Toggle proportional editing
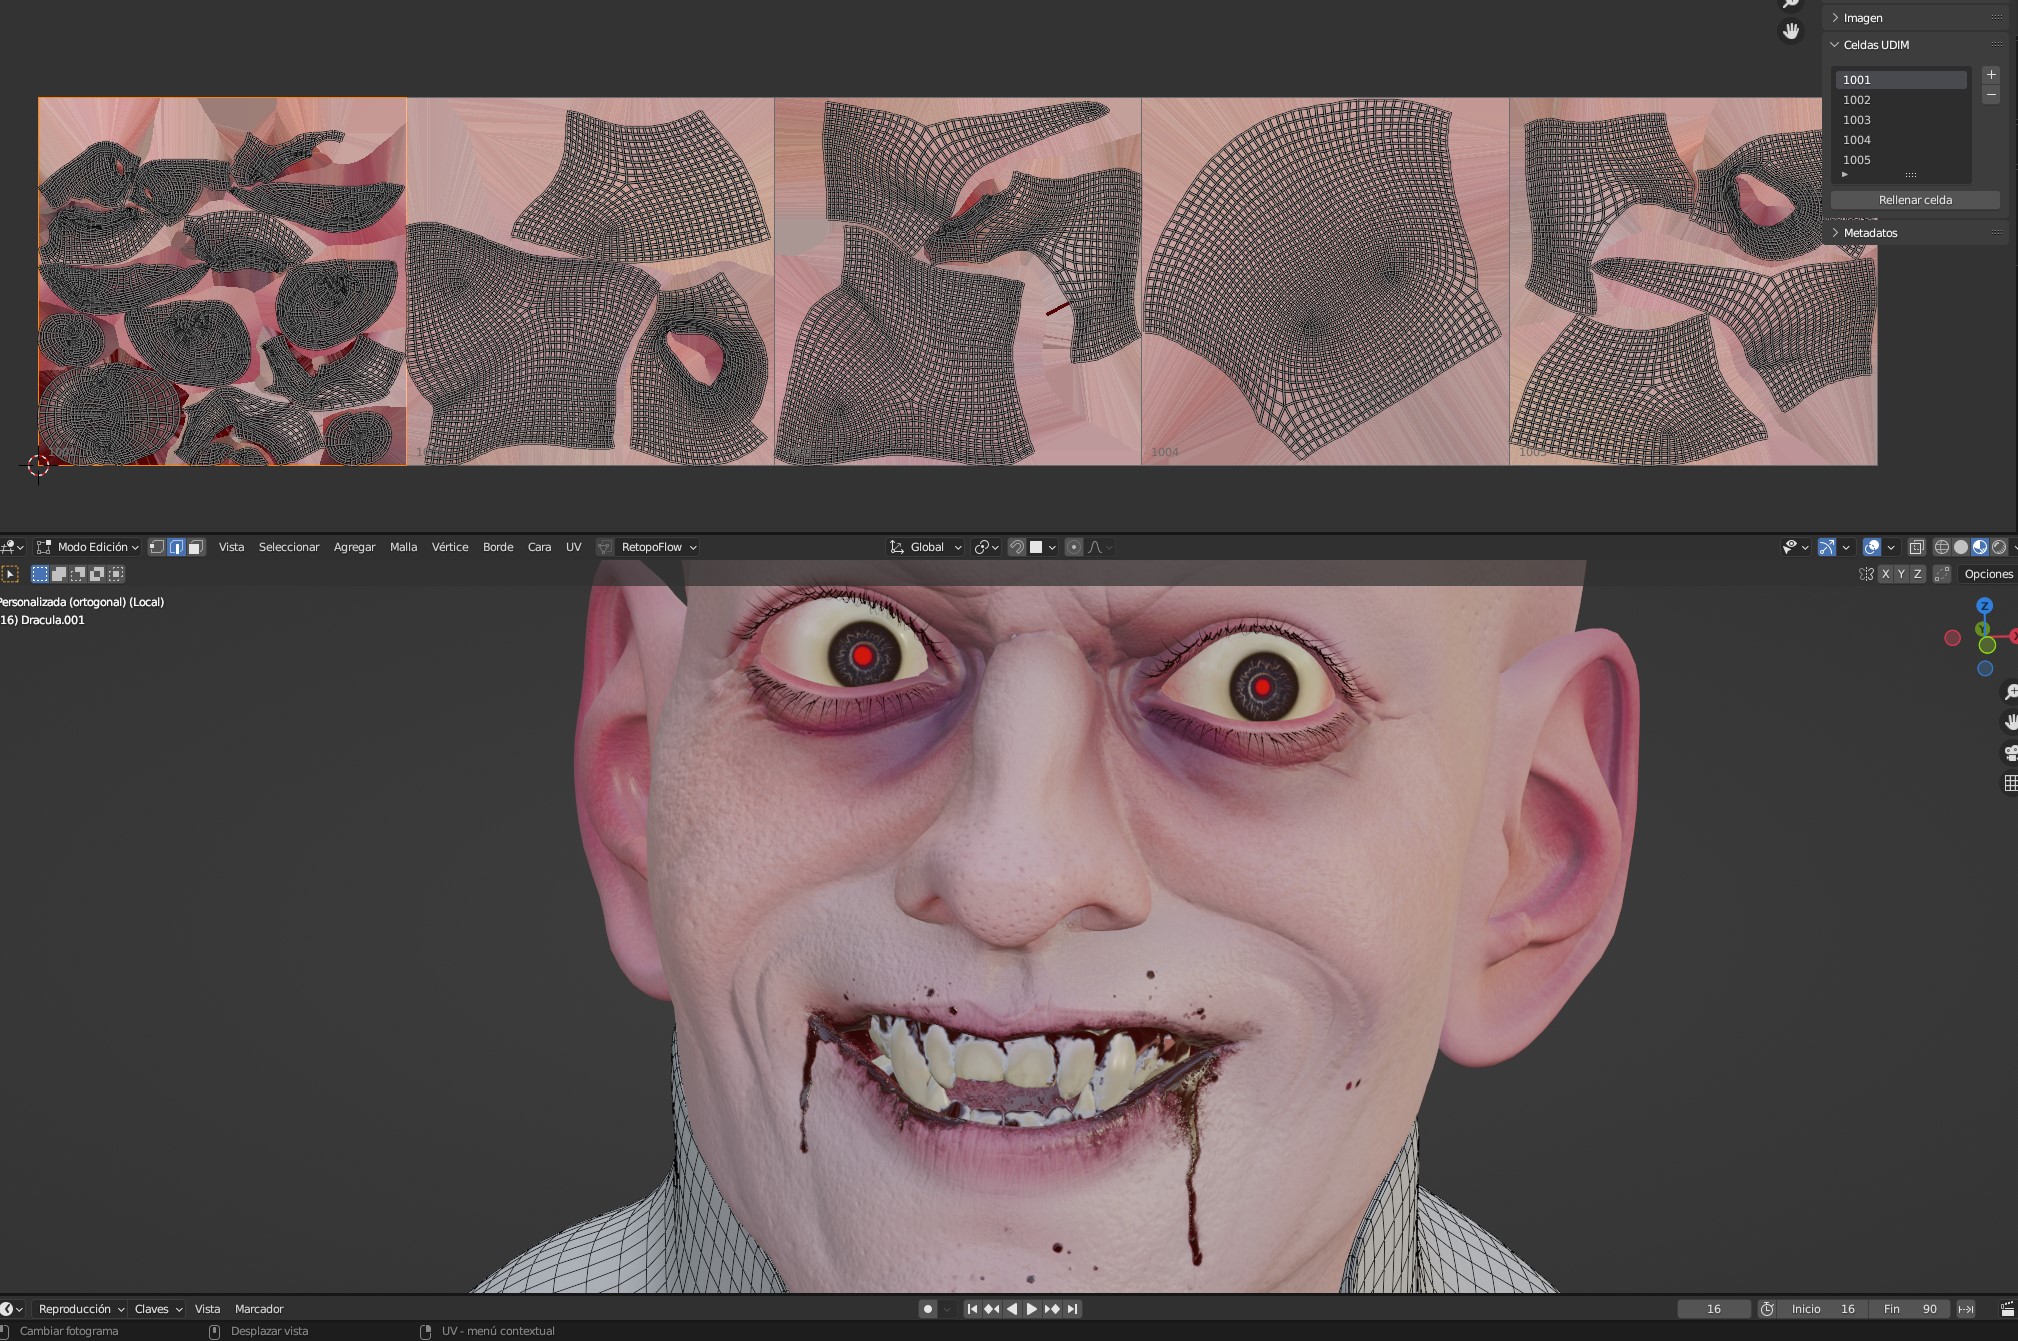The width and height of the screenshot is (2018, 1341). (x=1073, y=547)
